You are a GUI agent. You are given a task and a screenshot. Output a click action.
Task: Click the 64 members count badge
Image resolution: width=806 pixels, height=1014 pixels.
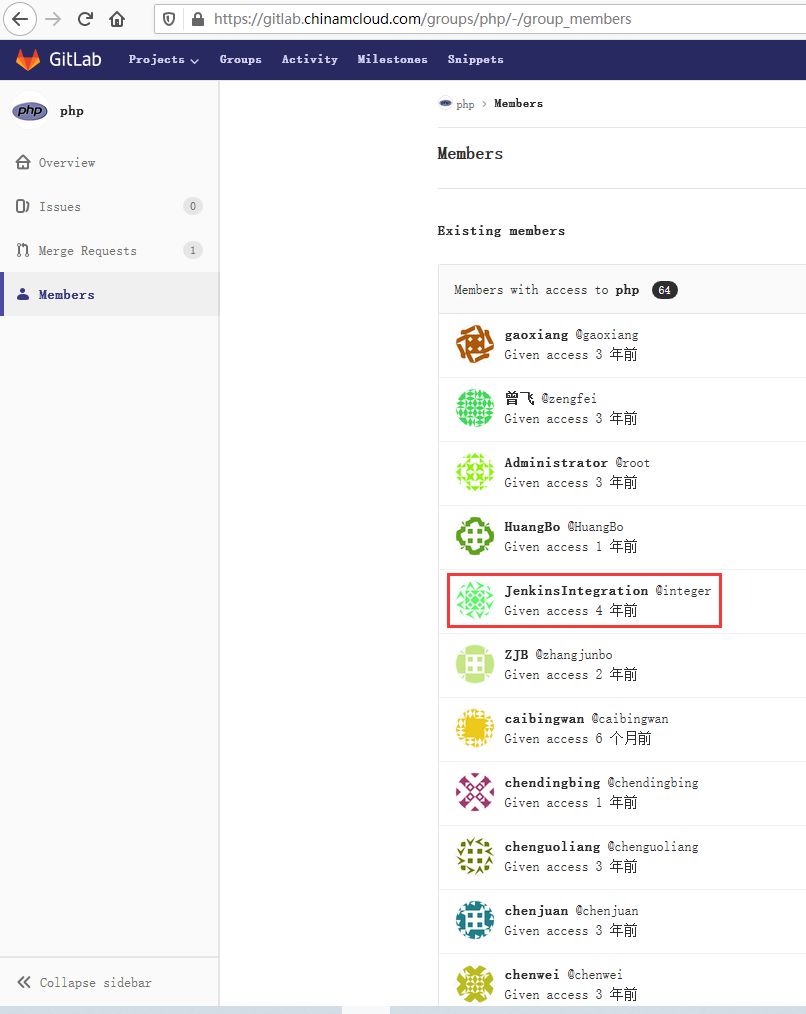(664, 290)
